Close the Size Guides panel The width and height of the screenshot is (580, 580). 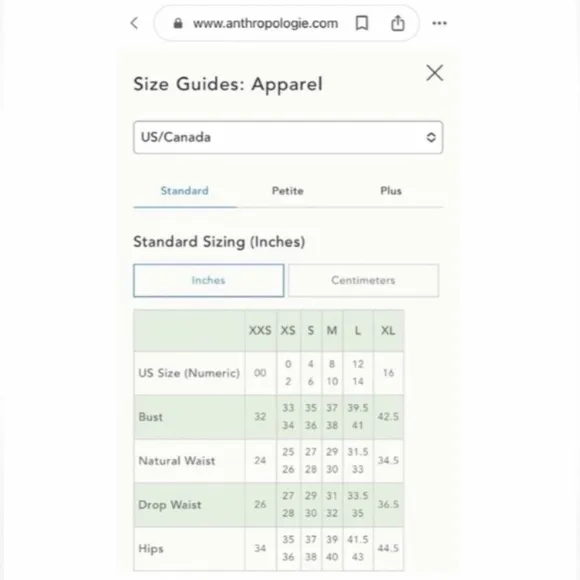click(435, 72)
